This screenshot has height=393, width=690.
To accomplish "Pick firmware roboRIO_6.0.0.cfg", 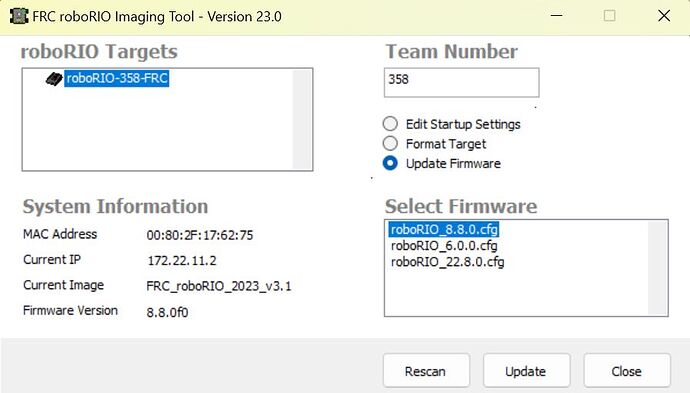I will 444,246.
